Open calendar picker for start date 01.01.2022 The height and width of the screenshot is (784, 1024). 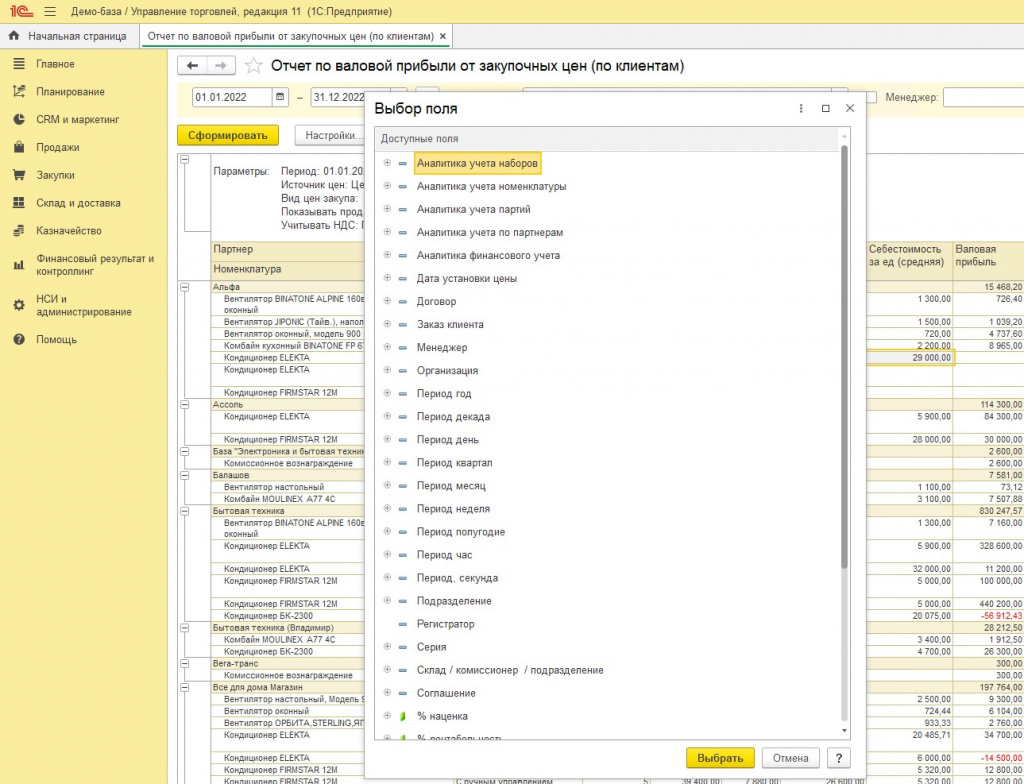tap(281, 98)
